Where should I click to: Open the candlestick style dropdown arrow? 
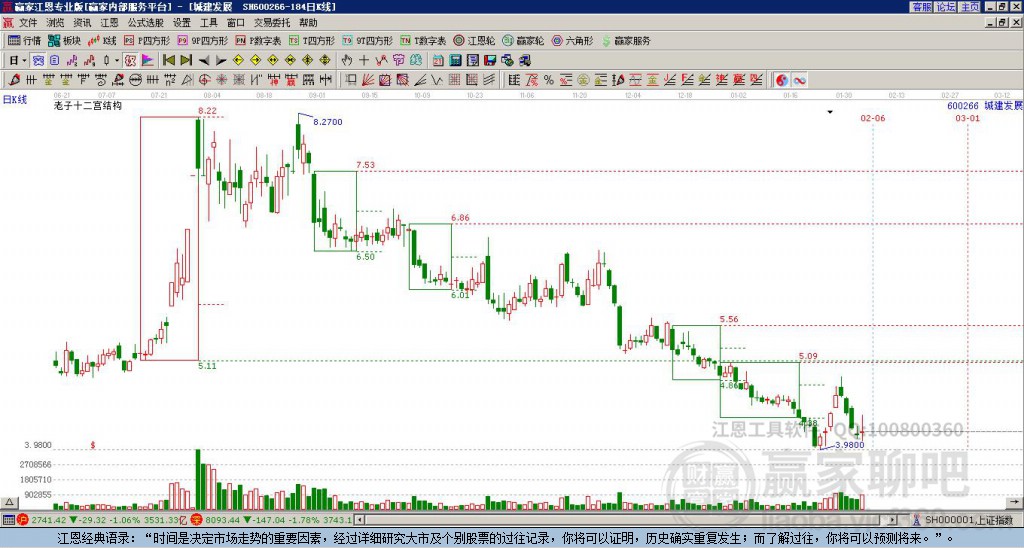pyautogui.click(x=117, y=61)
